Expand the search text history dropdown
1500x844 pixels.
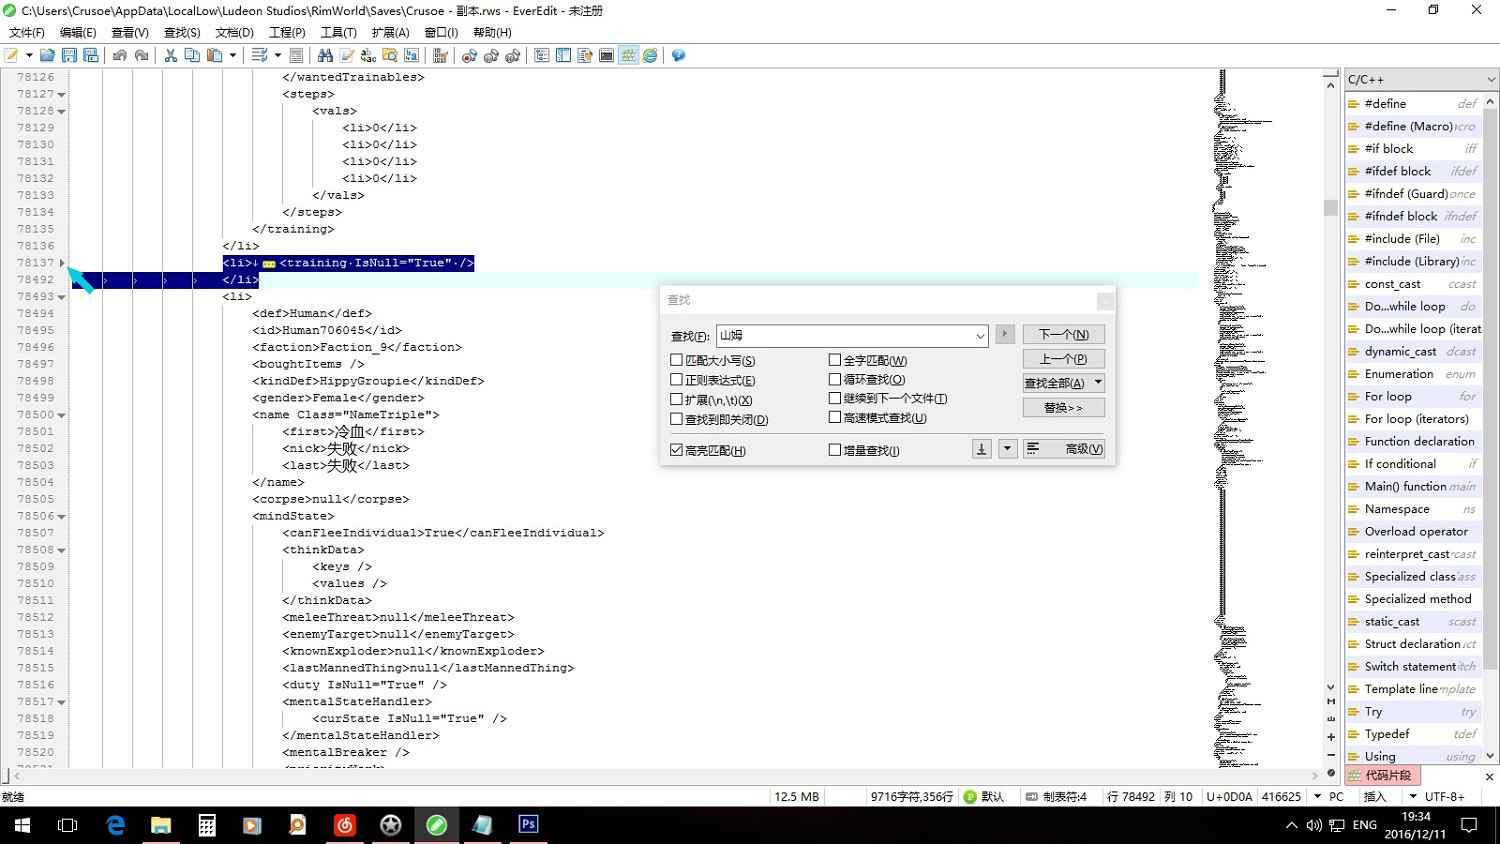(979, 336)
